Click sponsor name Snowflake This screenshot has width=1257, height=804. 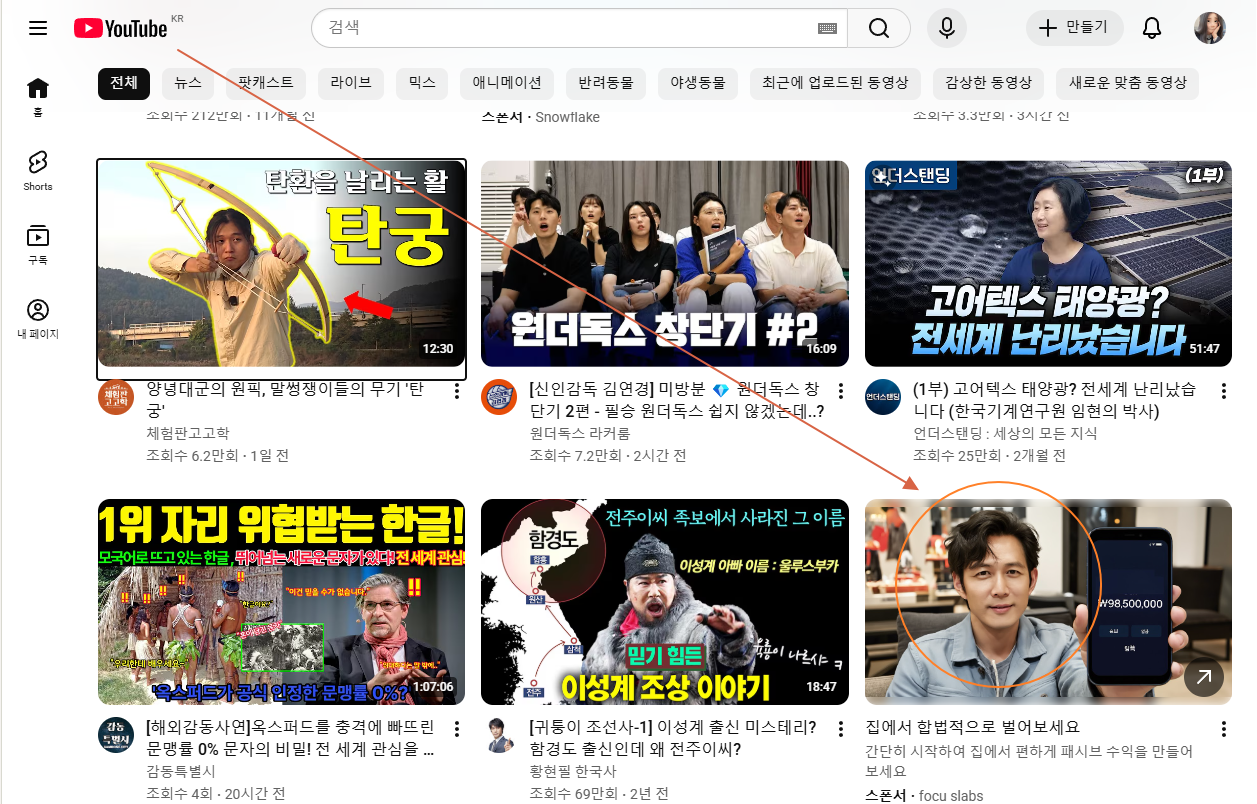tap(567, 117)
